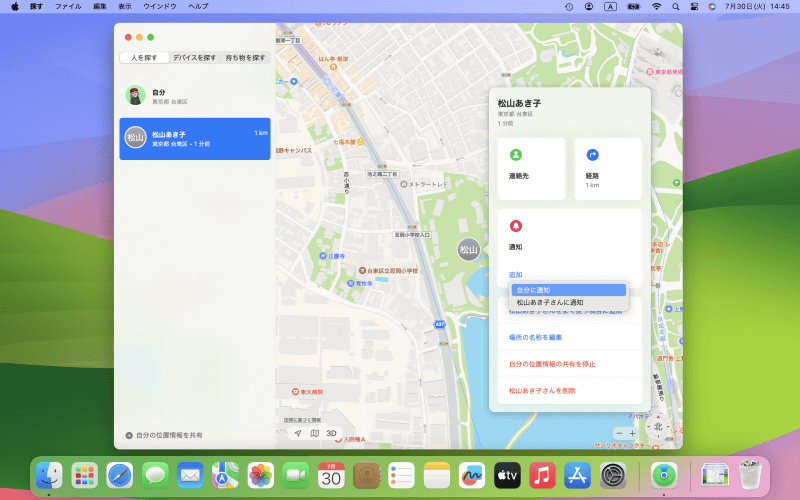Viewport: 800px width, 500px height.
Task: Toggle the 3D map view
Action: [331, 433]
